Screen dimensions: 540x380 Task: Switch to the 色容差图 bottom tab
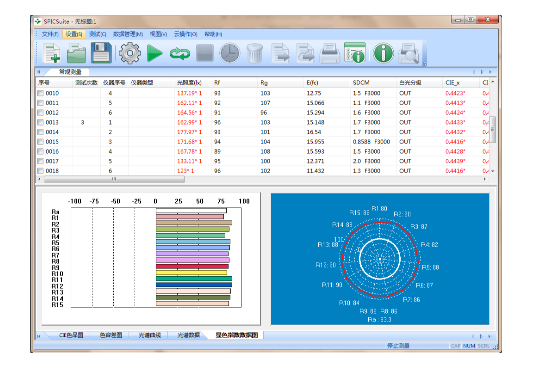tap(111, 335)
